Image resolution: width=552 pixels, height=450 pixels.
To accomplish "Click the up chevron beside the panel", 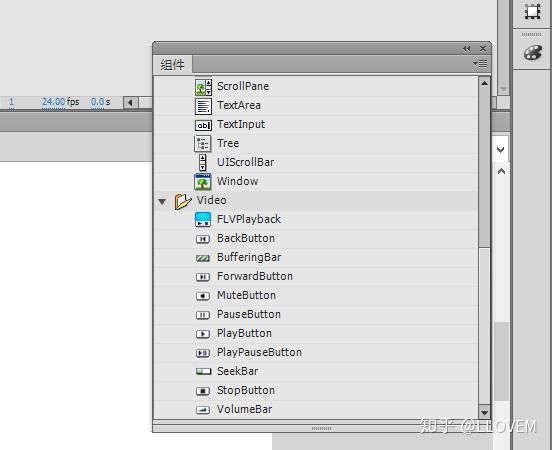I will pos(501,171).
